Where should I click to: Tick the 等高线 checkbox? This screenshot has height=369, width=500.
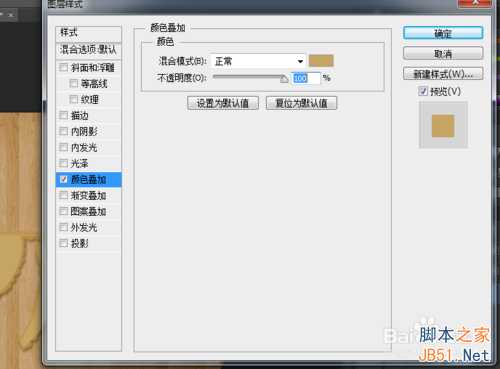tap(74, 83)
